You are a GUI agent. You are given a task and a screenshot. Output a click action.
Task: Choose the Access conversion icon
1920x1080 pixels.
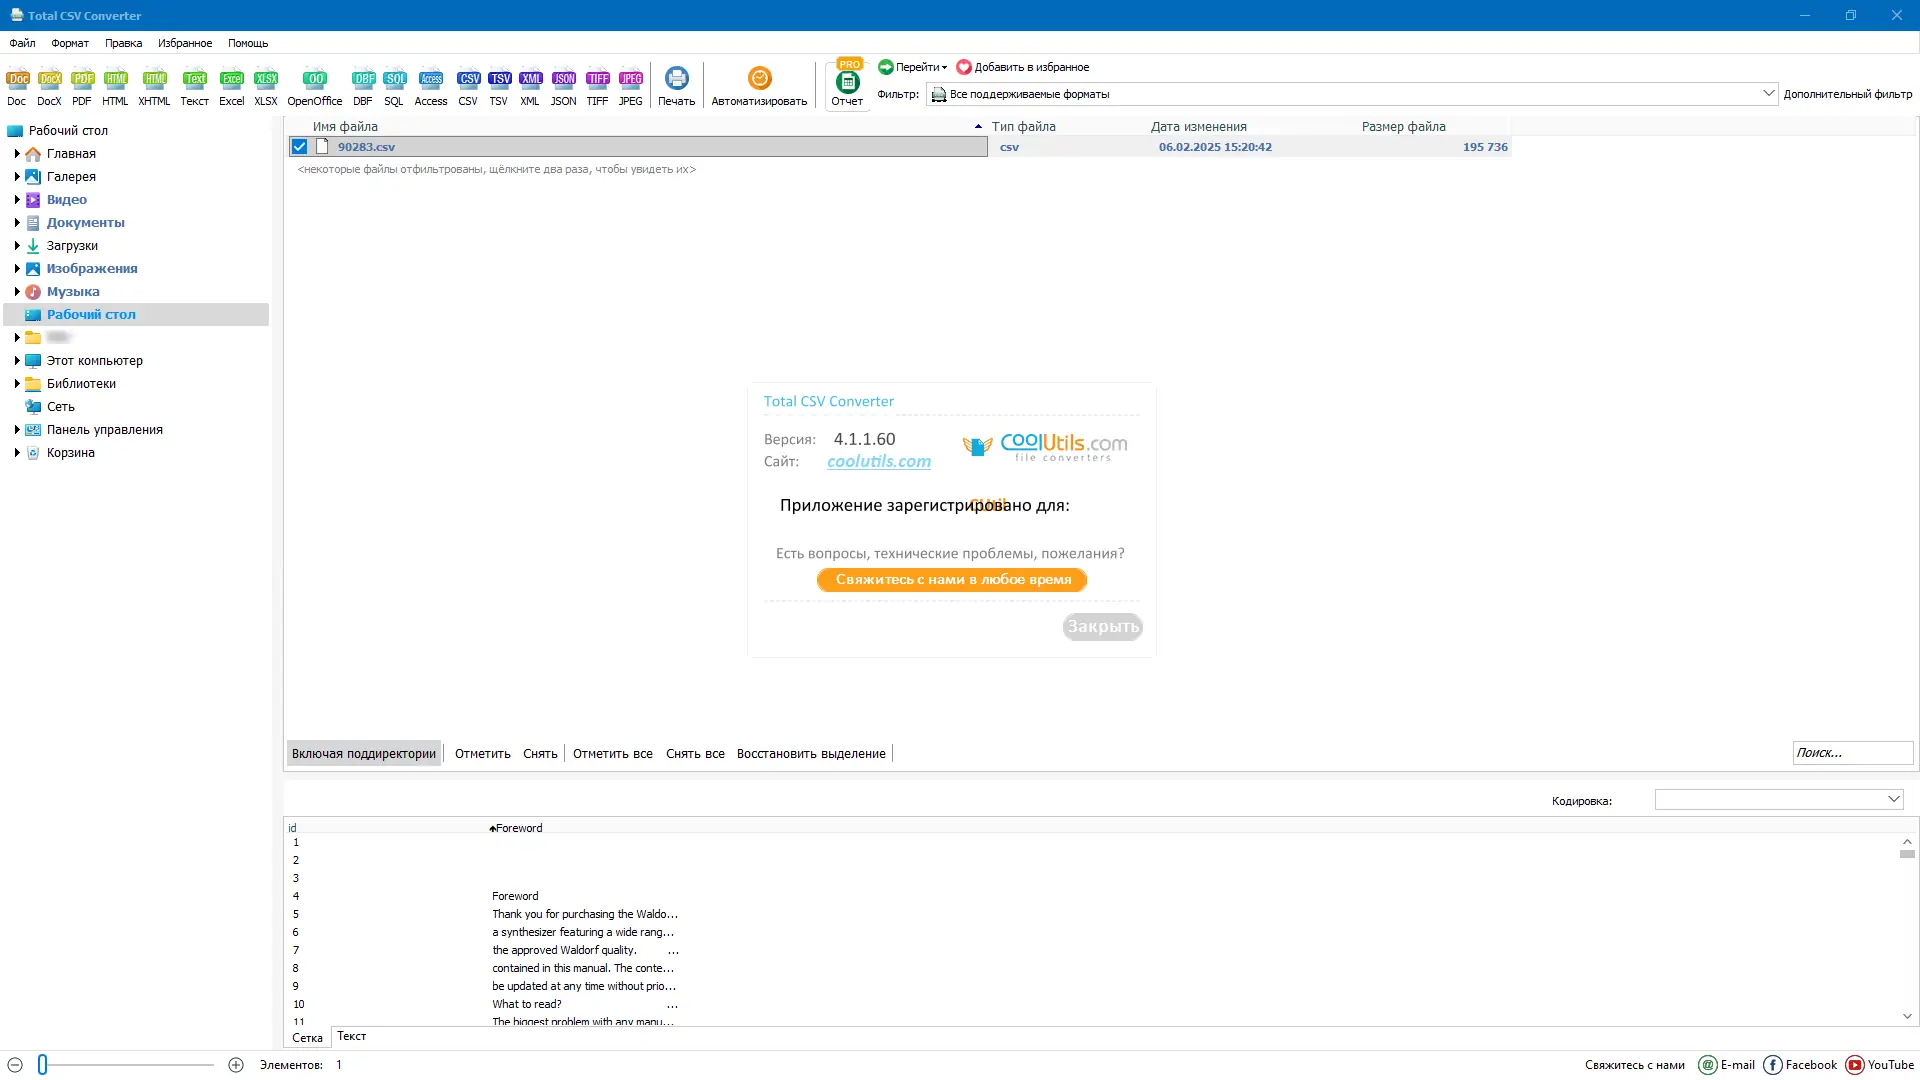pos(431,86)
